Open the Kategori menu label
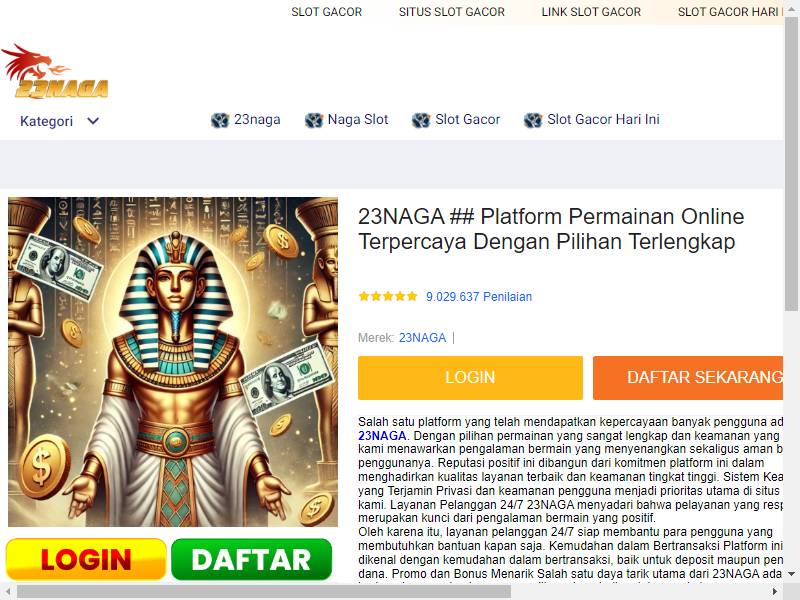The height and width of the screenshot is (600, 800). tap(46, 121)
